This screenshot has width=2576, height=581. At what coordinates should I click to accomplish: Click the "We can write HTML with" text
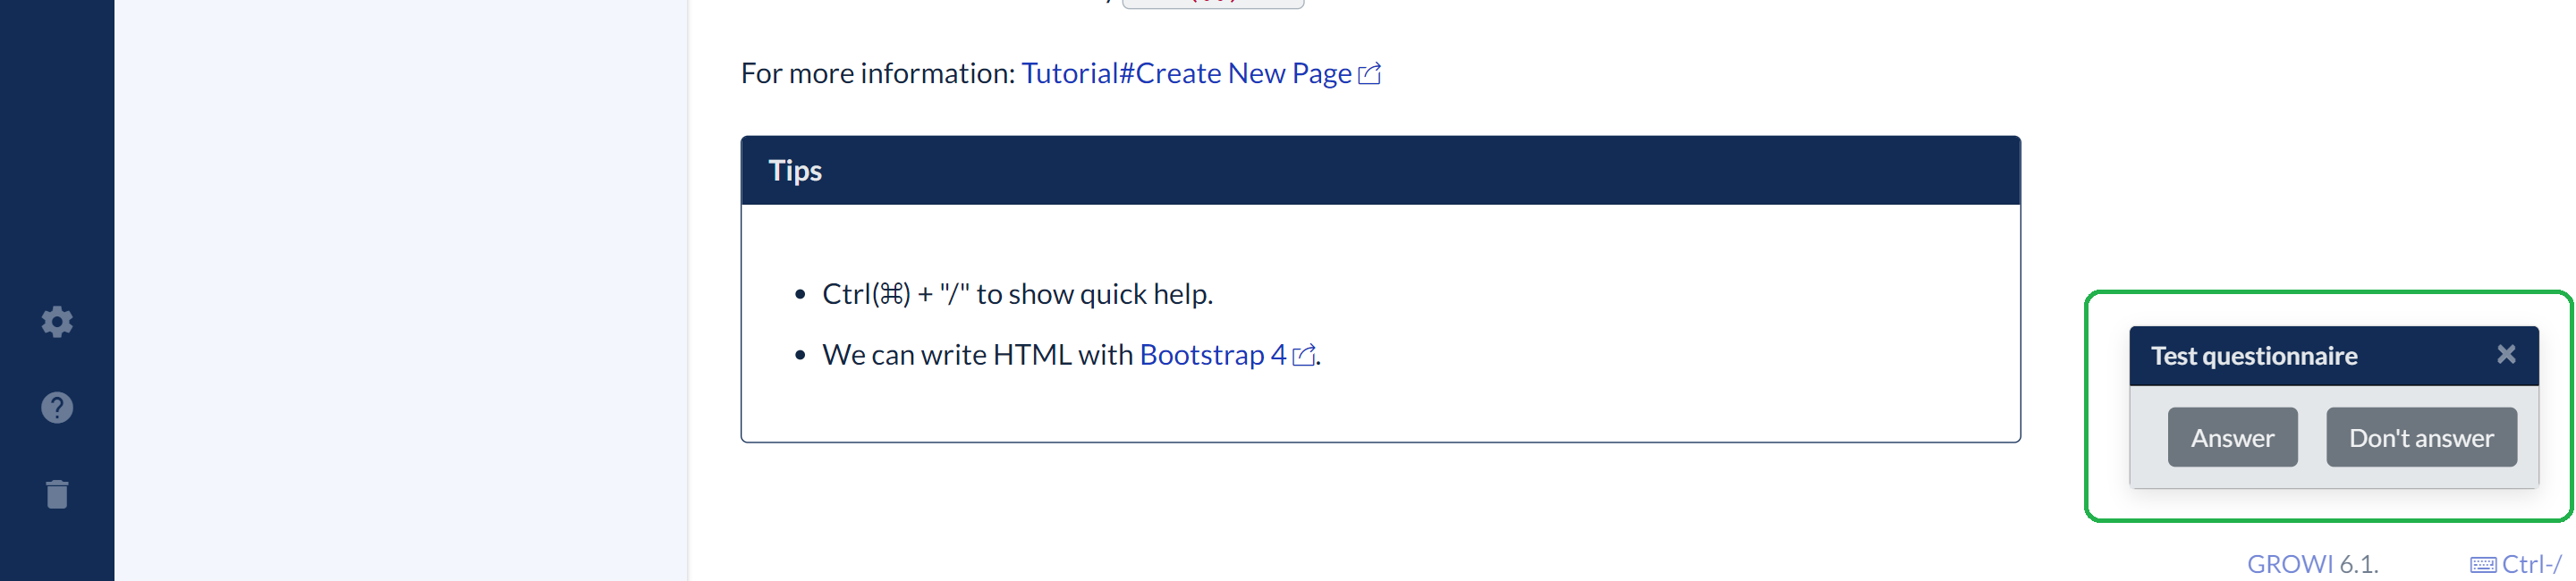(x=977, y=355)
